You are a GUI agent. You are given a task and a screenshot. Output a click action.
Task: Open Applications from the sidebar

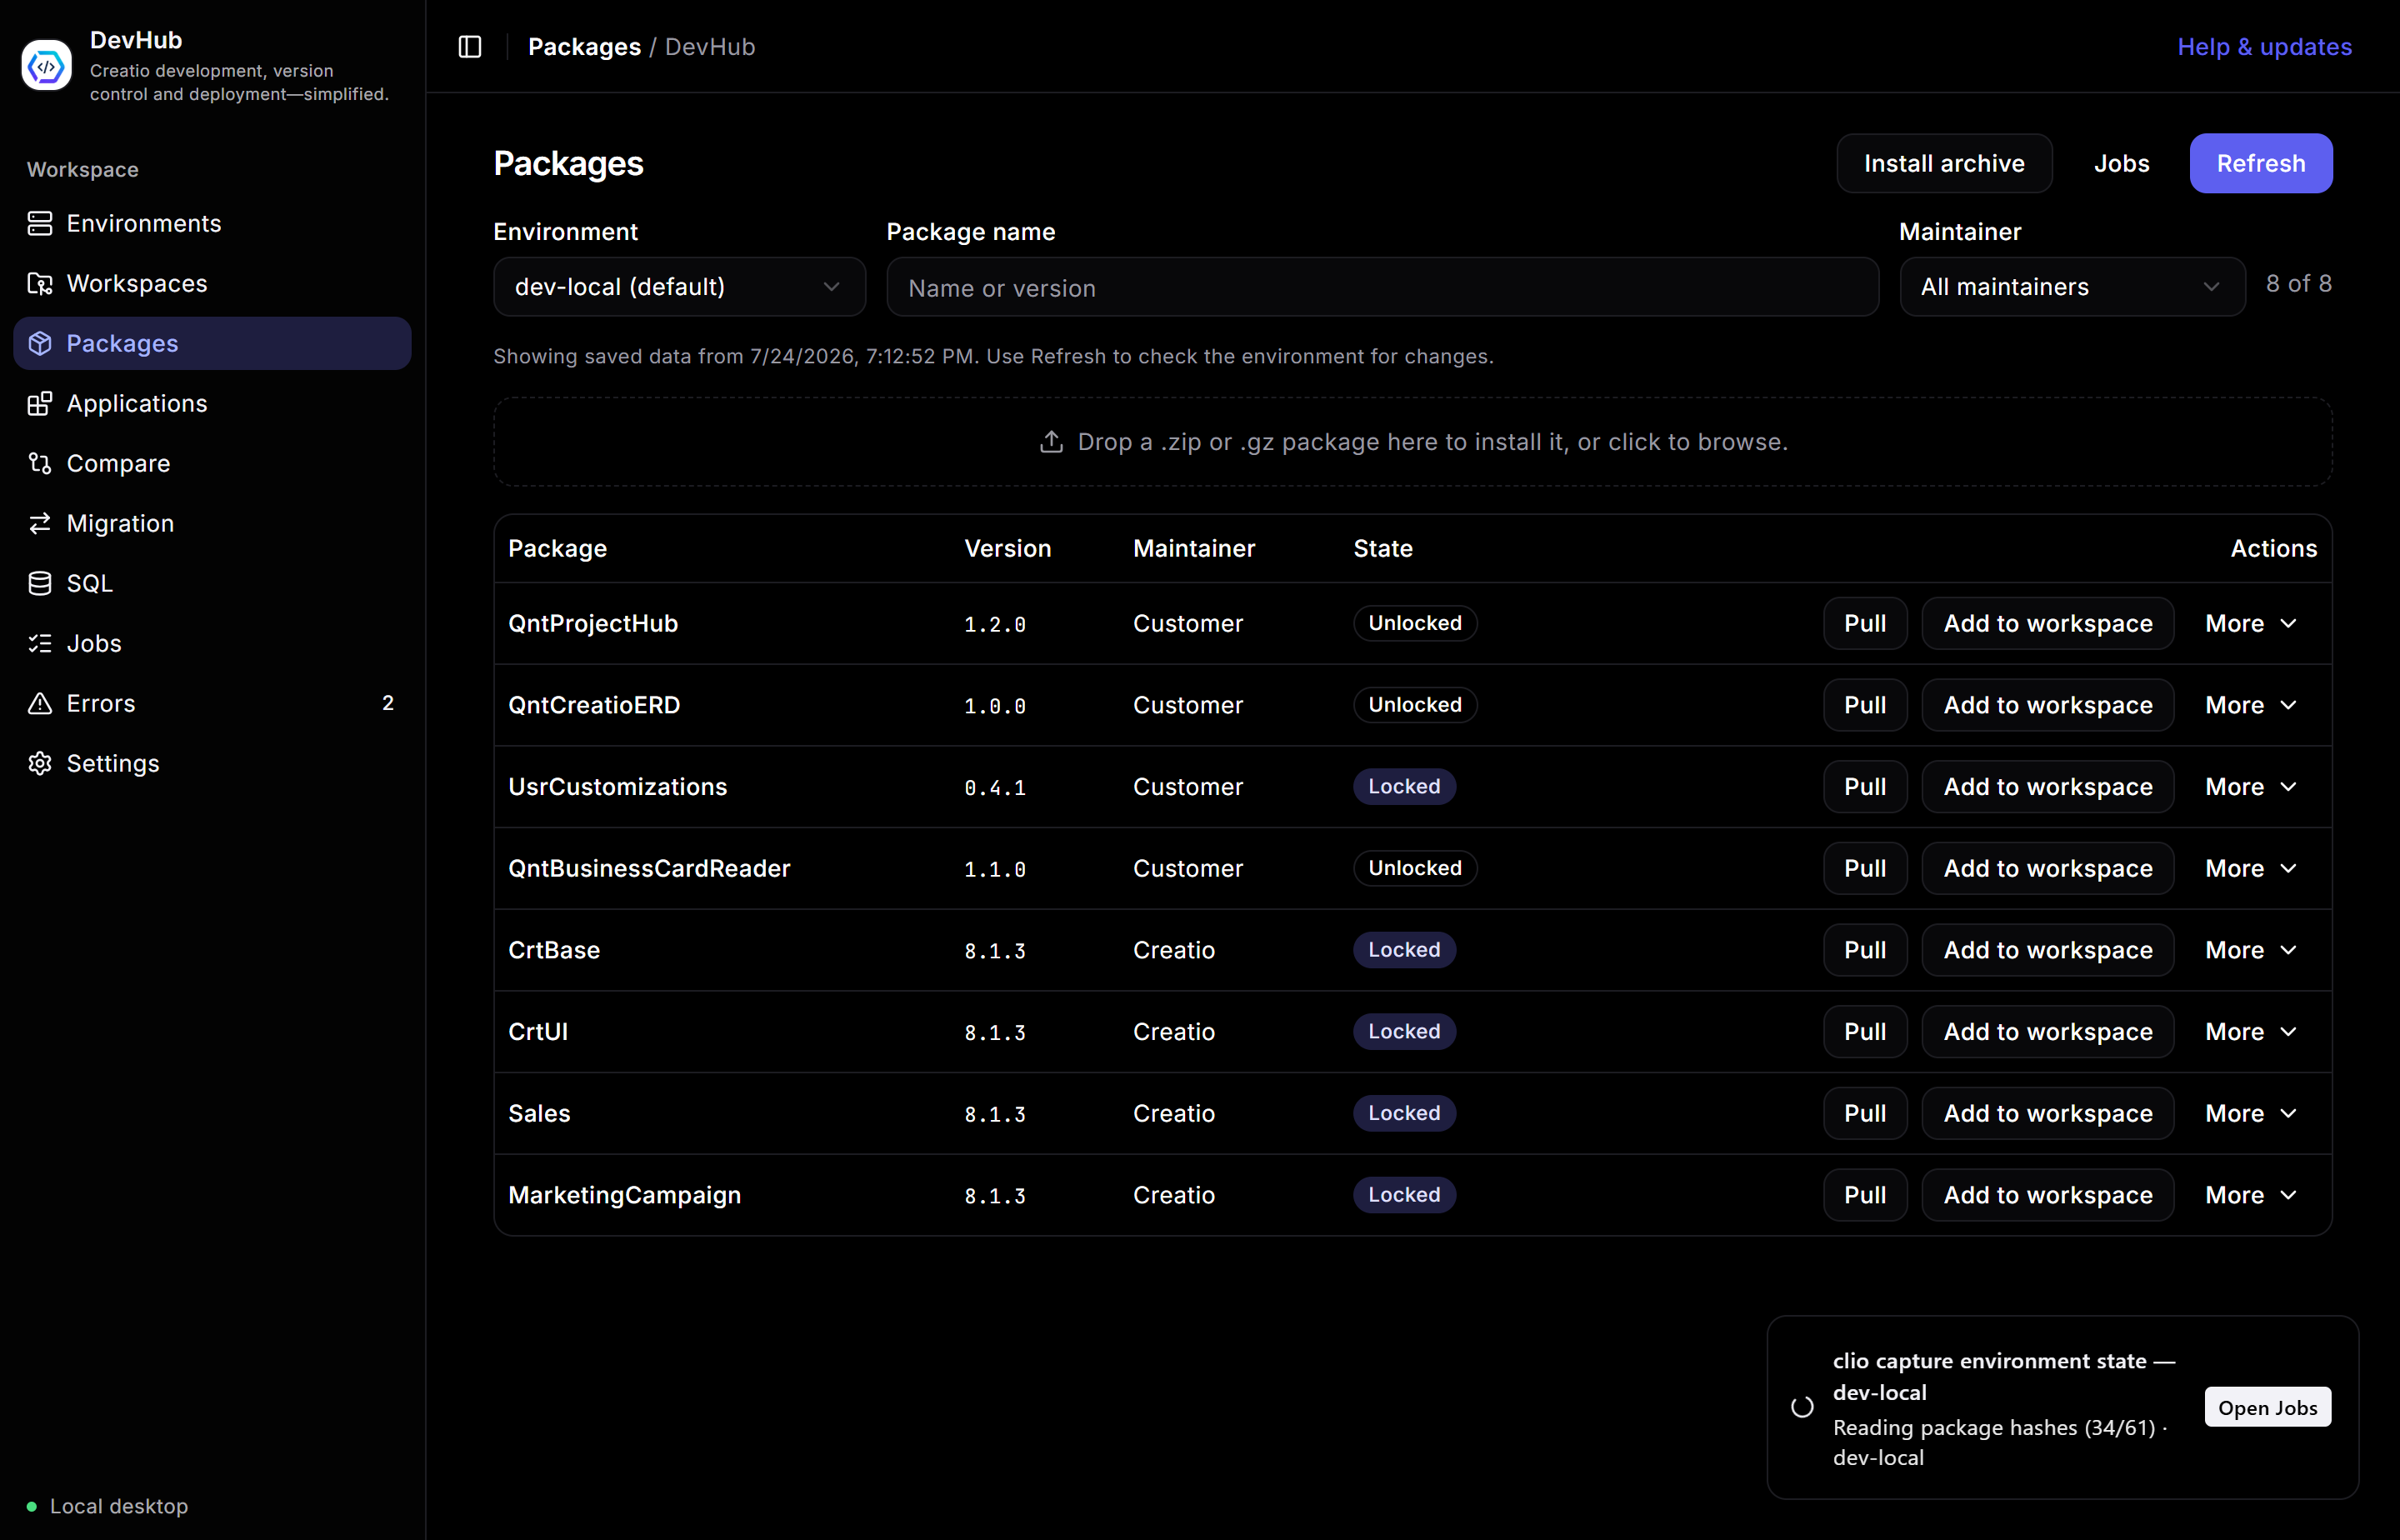pos(212,403)
